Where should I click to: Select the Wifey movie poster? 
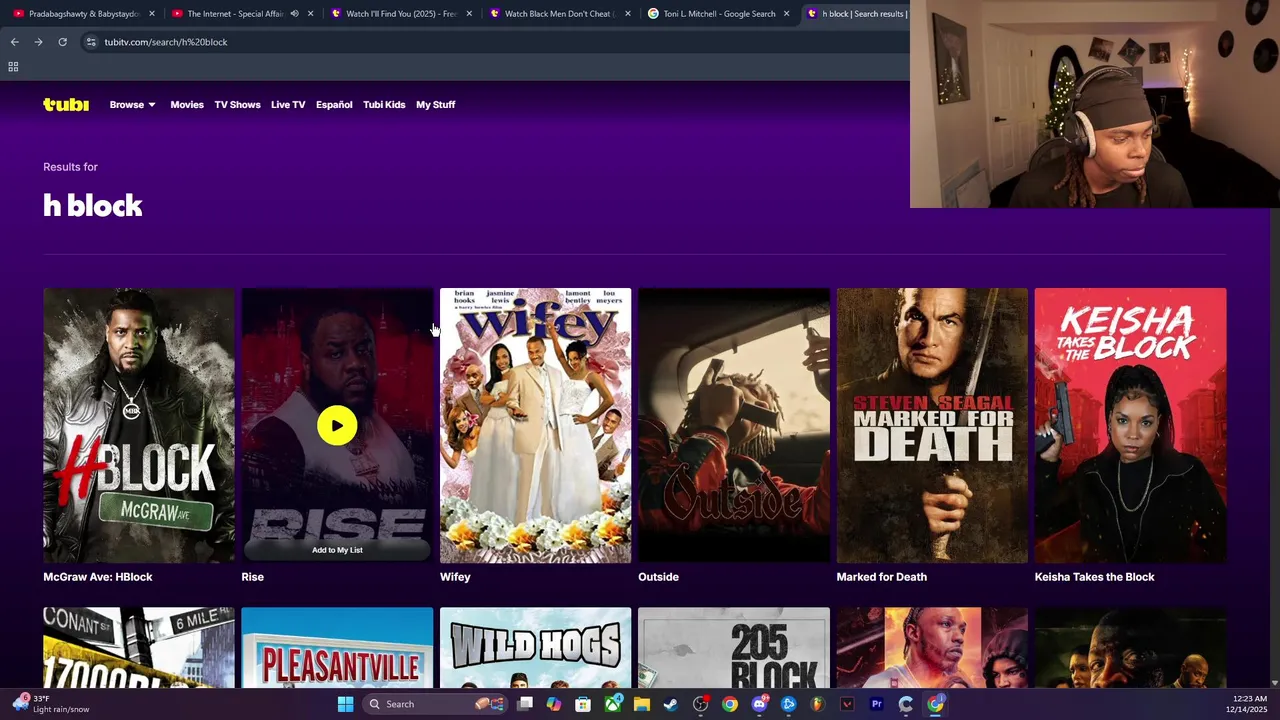[535, 425]
